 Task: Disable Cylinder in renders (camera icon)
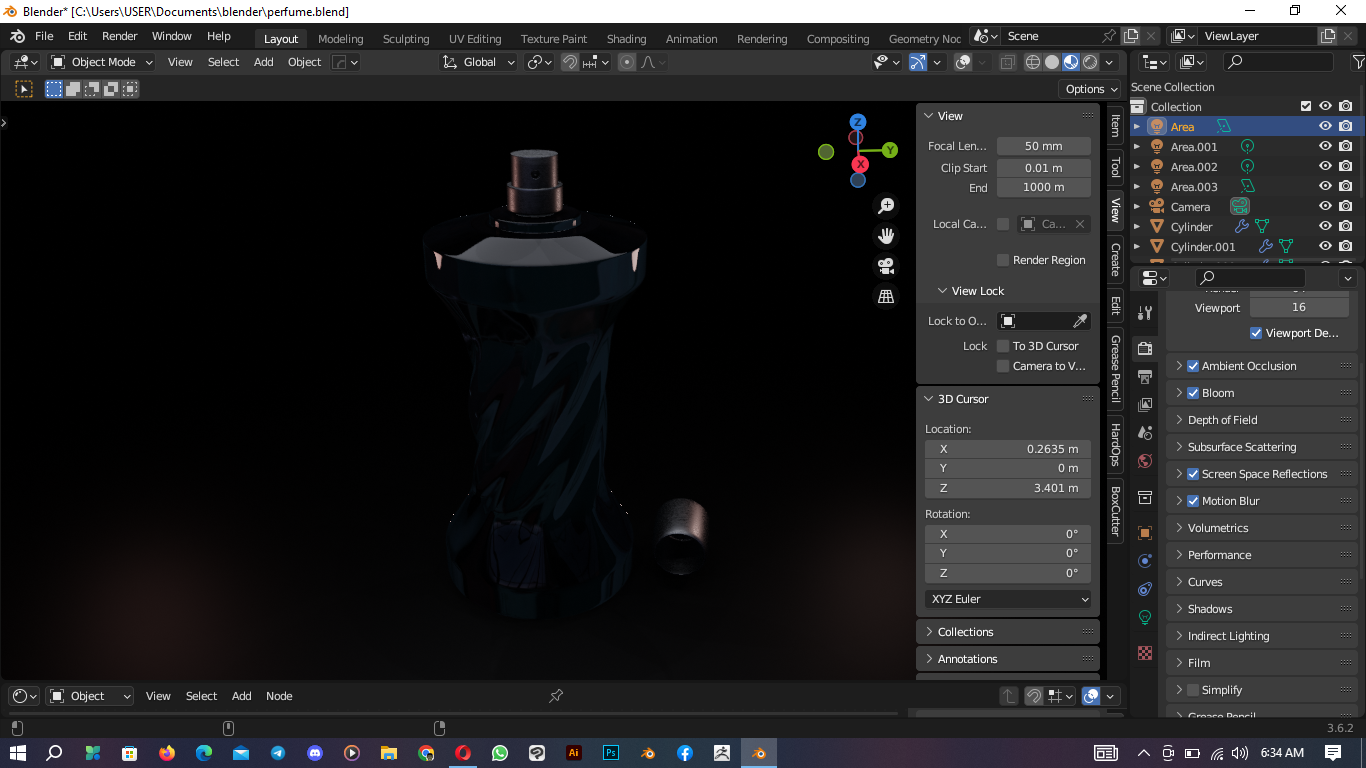[x=1346, y=226]
